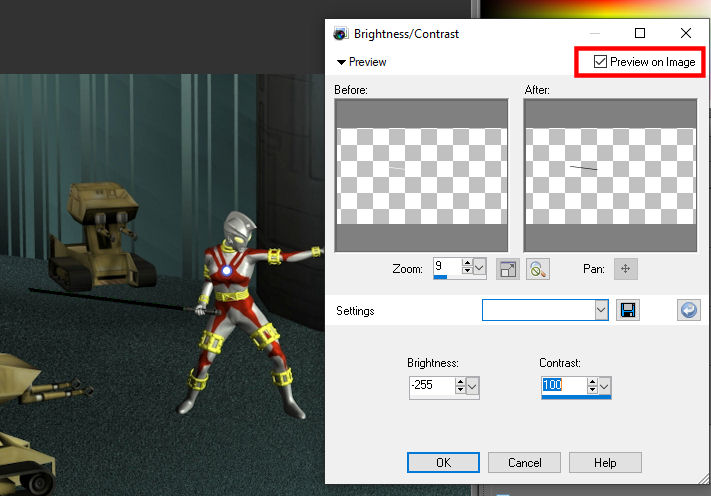Click the Help button
711x496 pixels.
(605, 462)
